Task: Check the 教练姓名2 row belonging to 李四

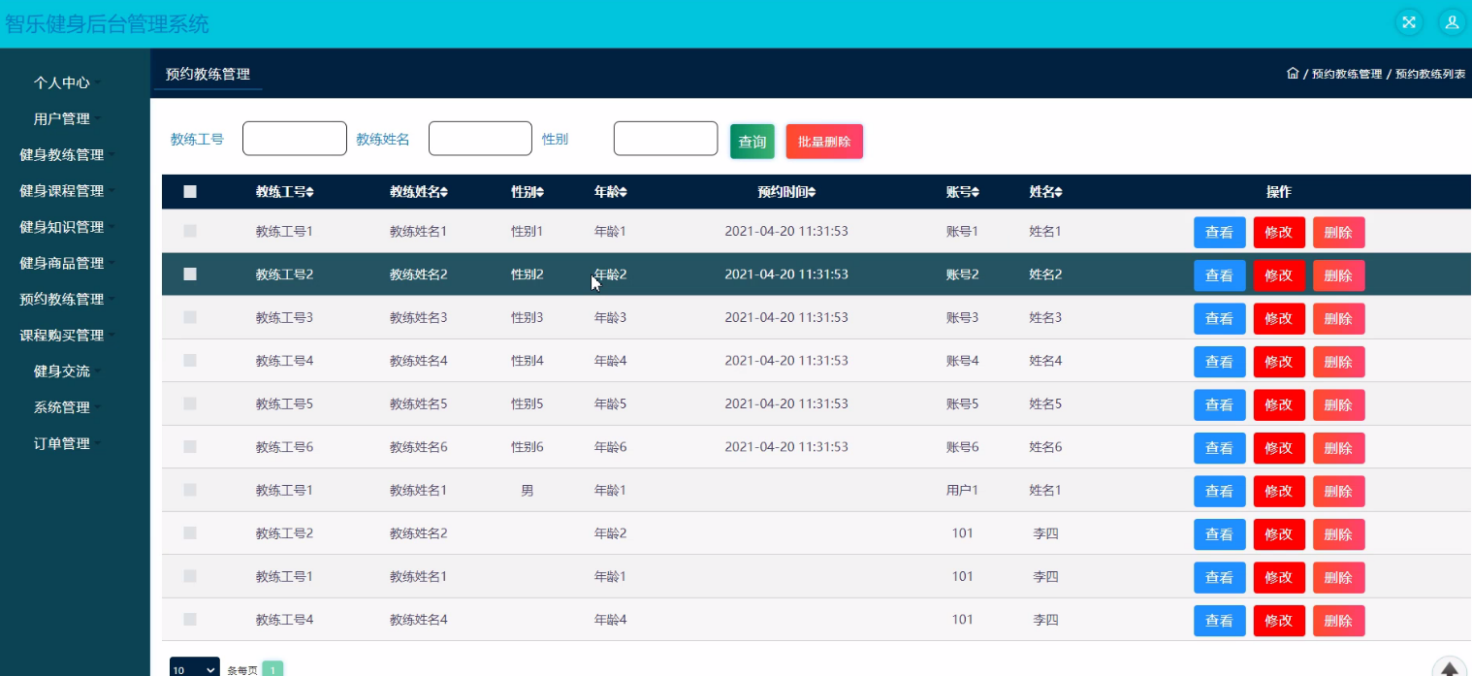Action: (x=190, y=533)
